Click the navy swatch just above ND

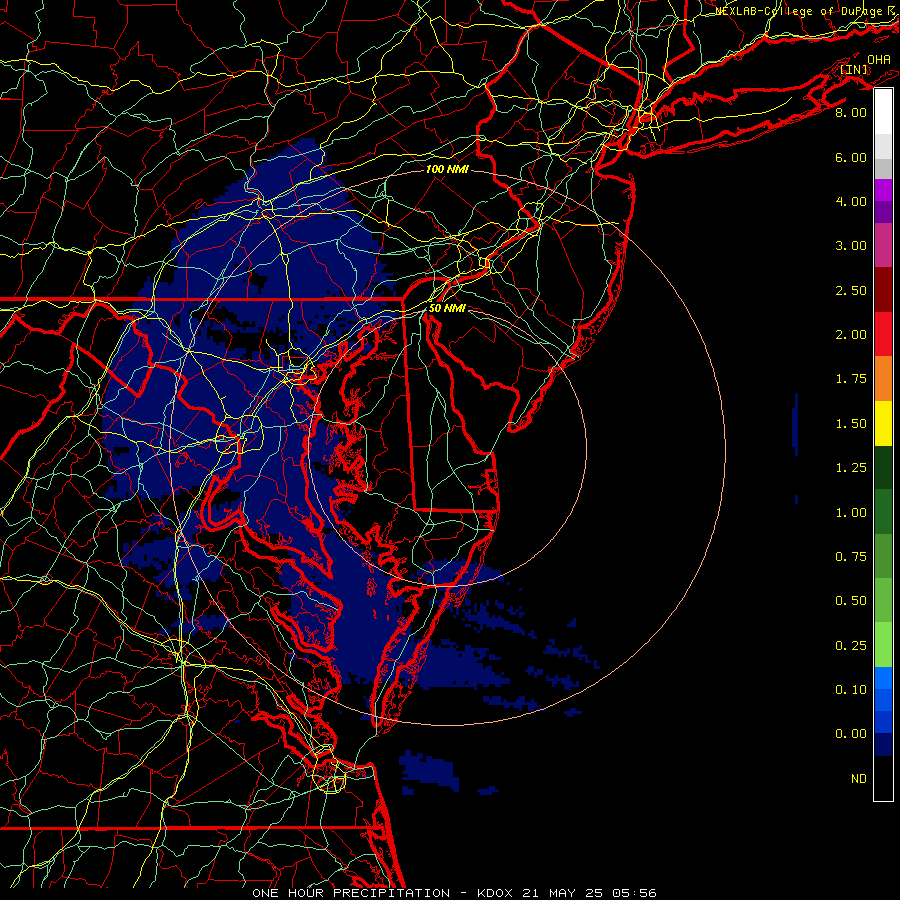(x=883, y=745)
